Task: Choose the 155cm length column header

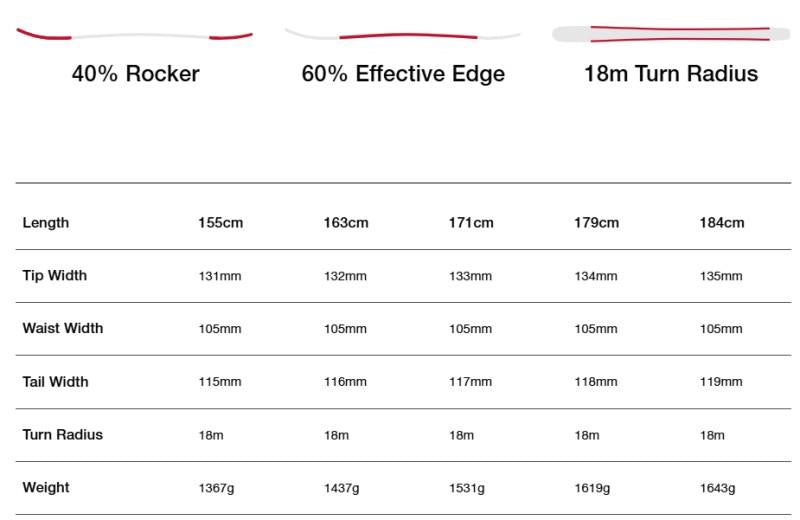Action: pyautogui.click(x=220, y=222)
